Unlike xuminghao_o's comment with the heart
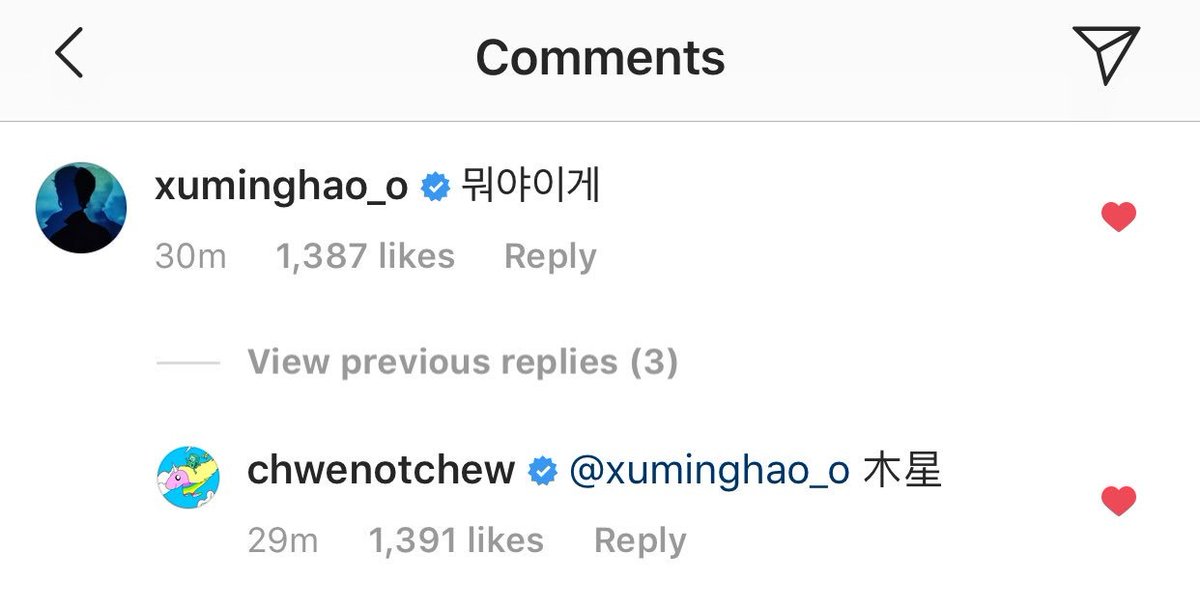 tap(1118, 216)
